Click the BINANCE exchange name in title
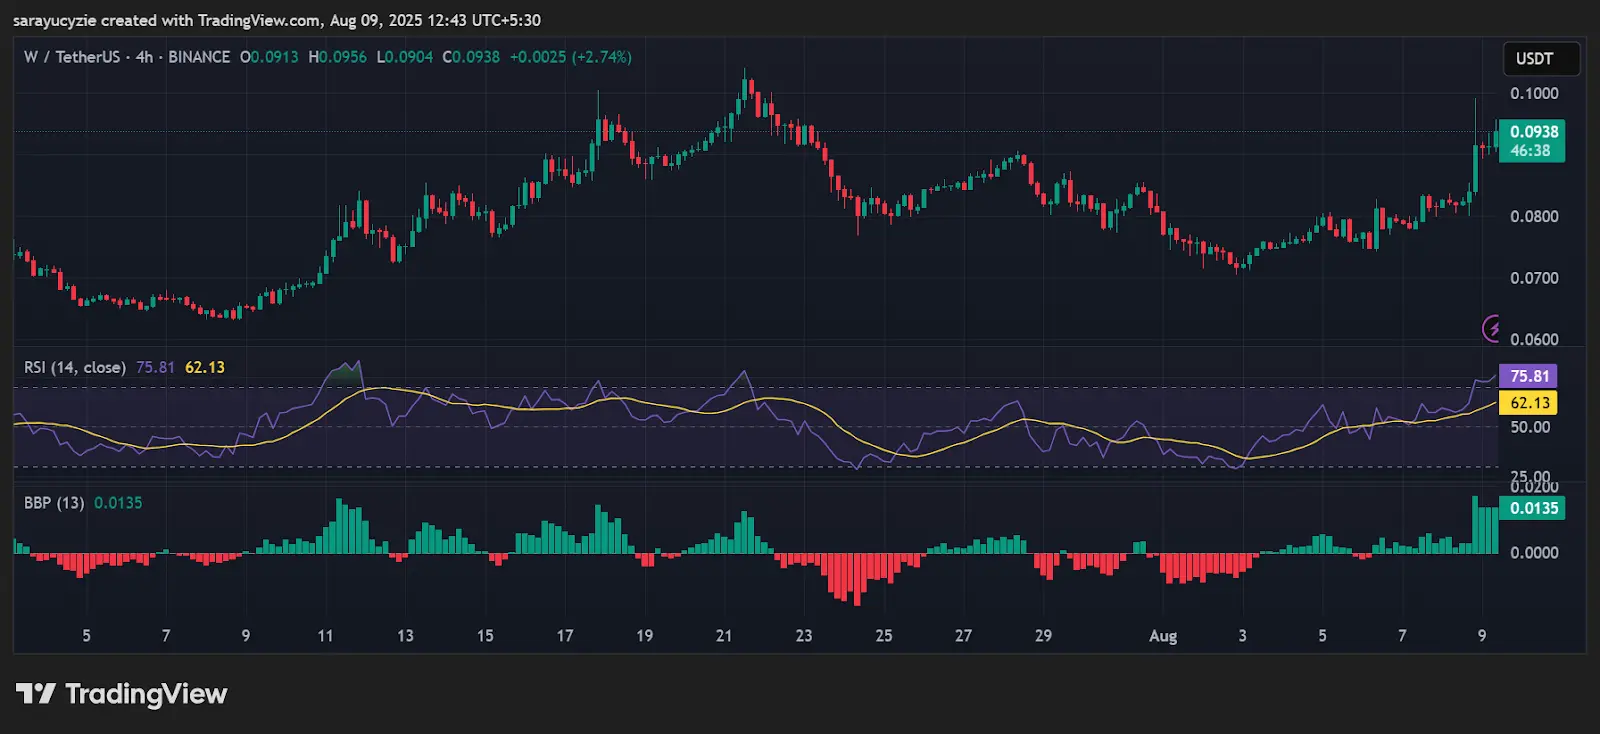This screenshot has width=1600, height=734. 199,57
